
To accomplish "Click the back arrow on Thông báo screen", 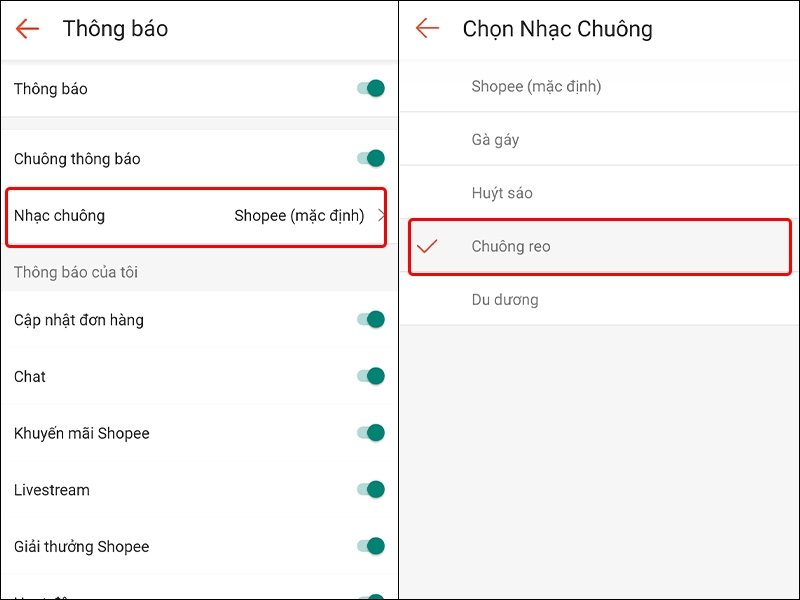I will click(27, 29).
